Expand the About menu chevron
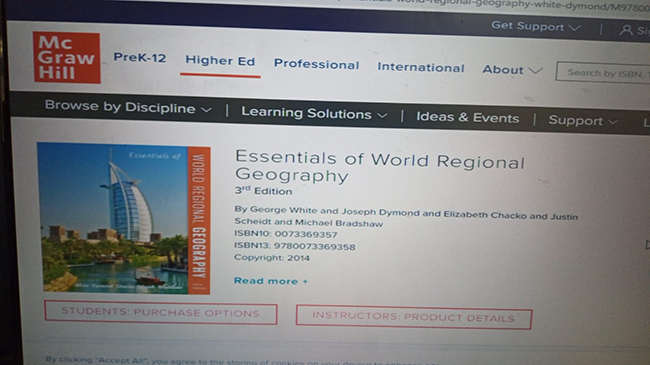 pos(535,71)
